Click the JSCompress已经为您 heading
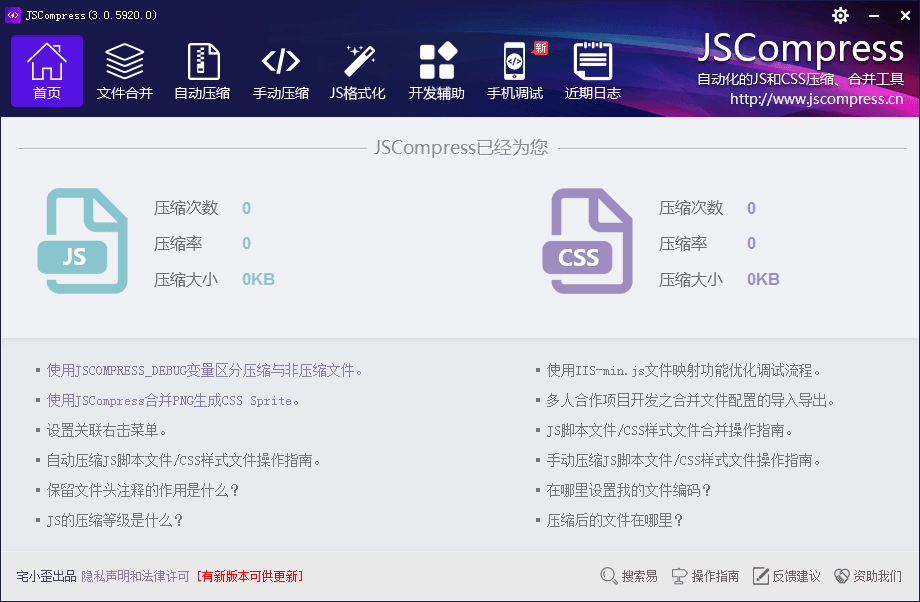The height and width of the screenshot is (602, 920). point(461,147)
